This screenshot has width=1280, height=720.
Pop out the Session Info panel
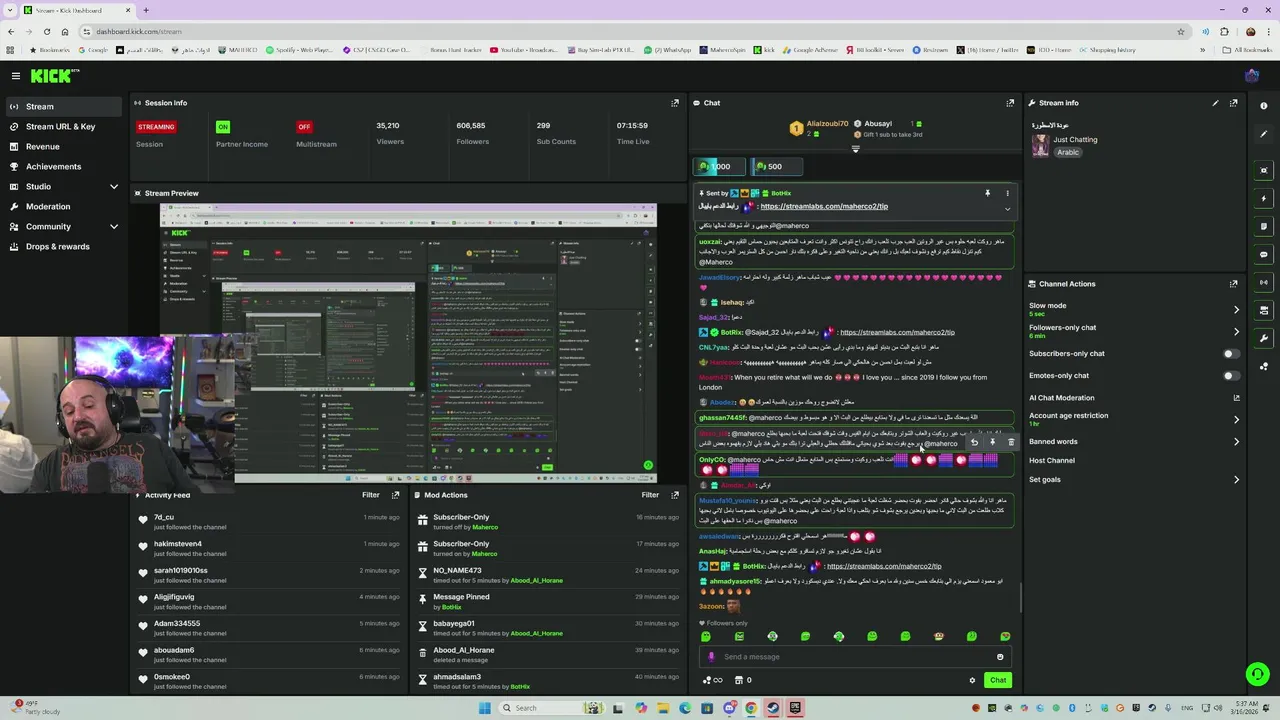675,103
